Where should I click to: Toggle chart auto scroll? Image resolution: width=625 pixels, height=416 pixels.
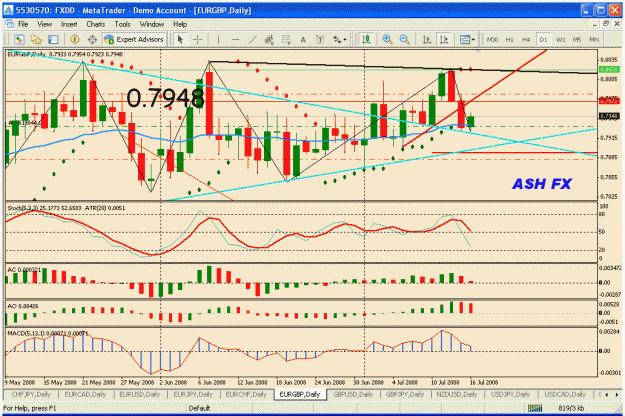[x=426, y=39]
